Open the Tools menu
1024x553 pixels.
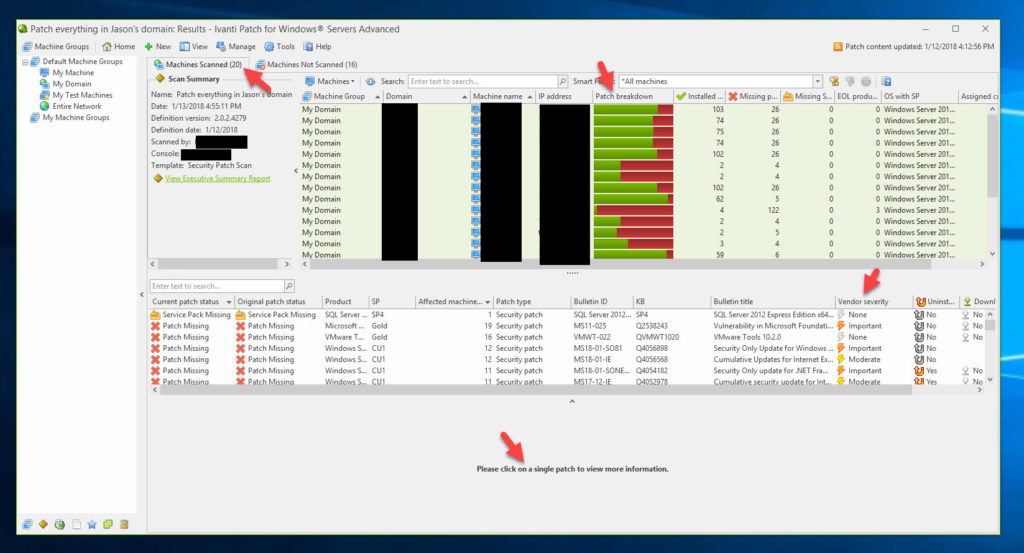pyautogui.click(x=279, y=47)
